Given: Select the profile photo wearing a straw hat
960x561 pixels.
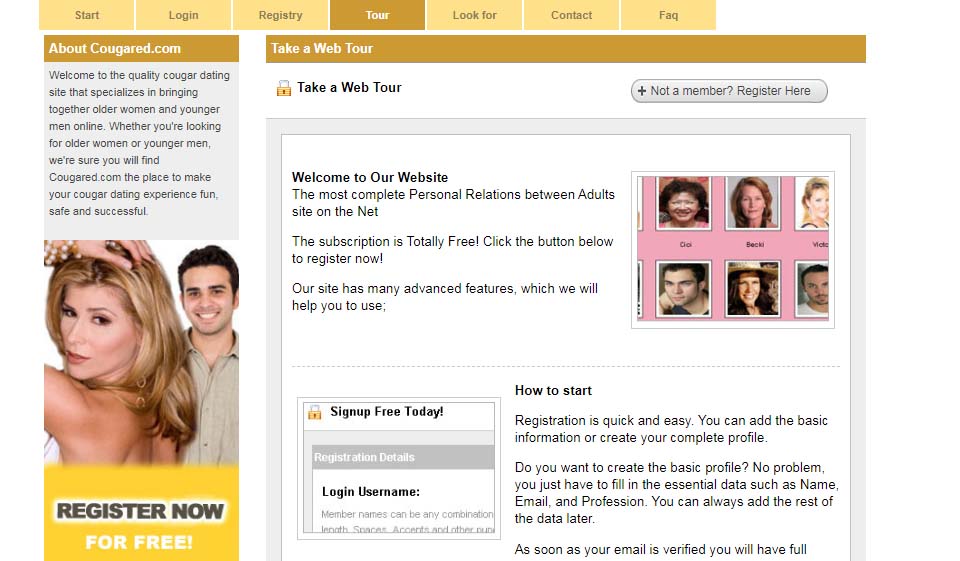Looking at the screenshot, I should pyautogui.click(x=752, y=288).
